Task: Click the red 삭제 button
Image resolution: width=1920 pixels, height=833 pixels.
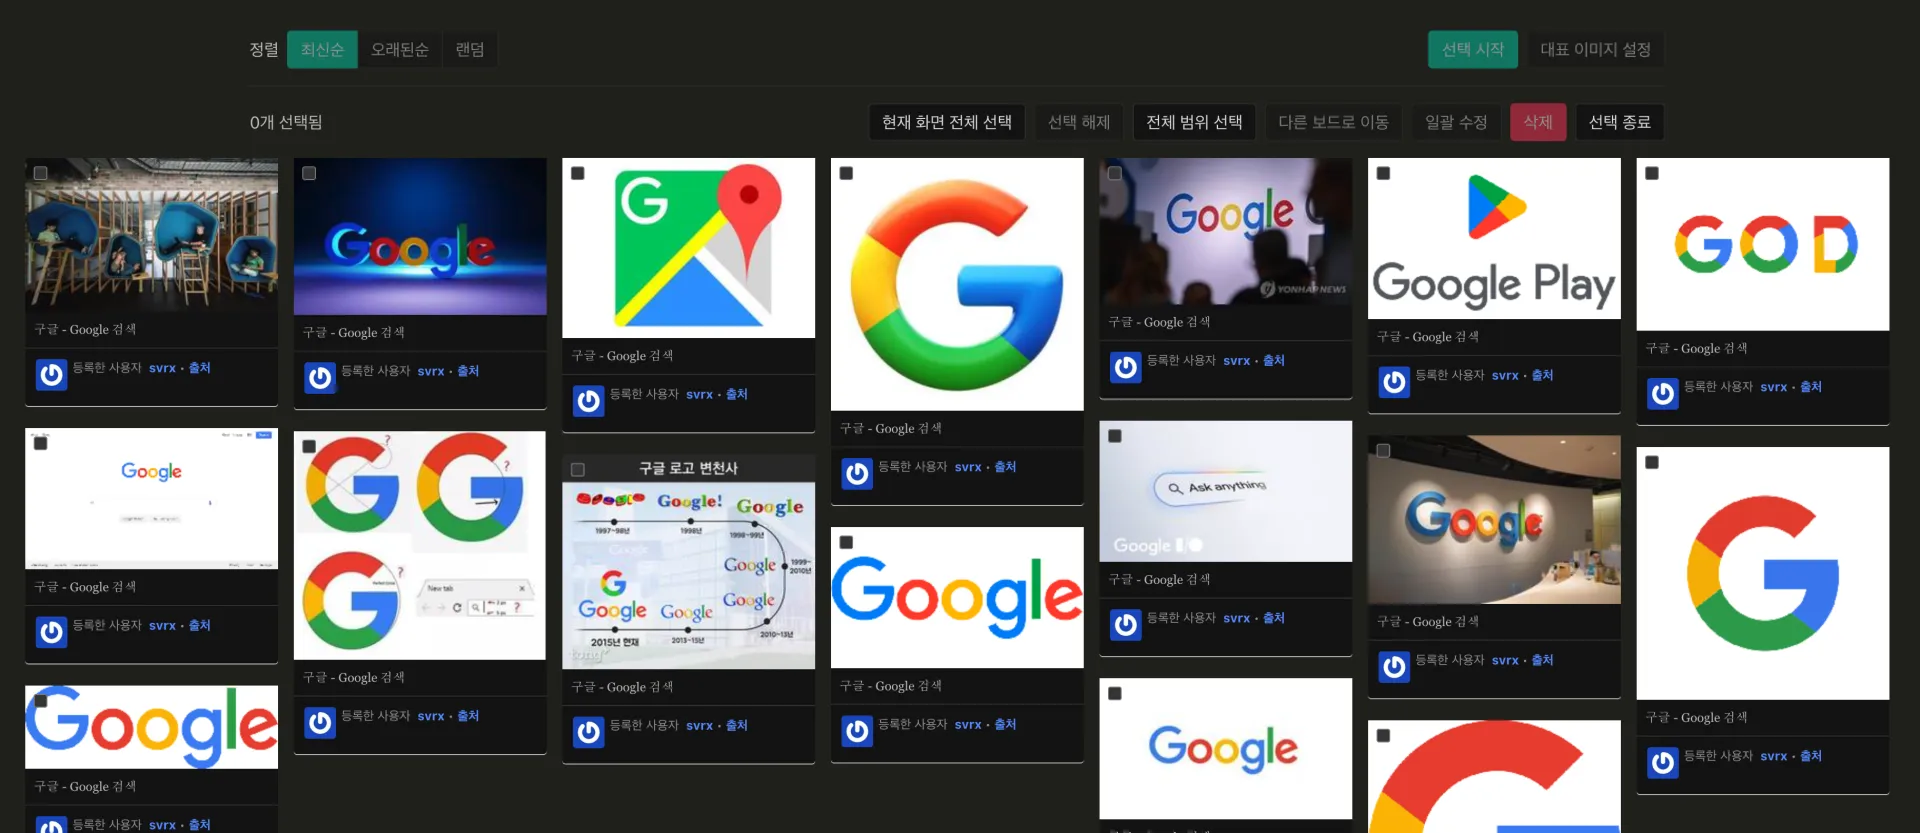Action: pyautogui.click(x=1538, y=122)
